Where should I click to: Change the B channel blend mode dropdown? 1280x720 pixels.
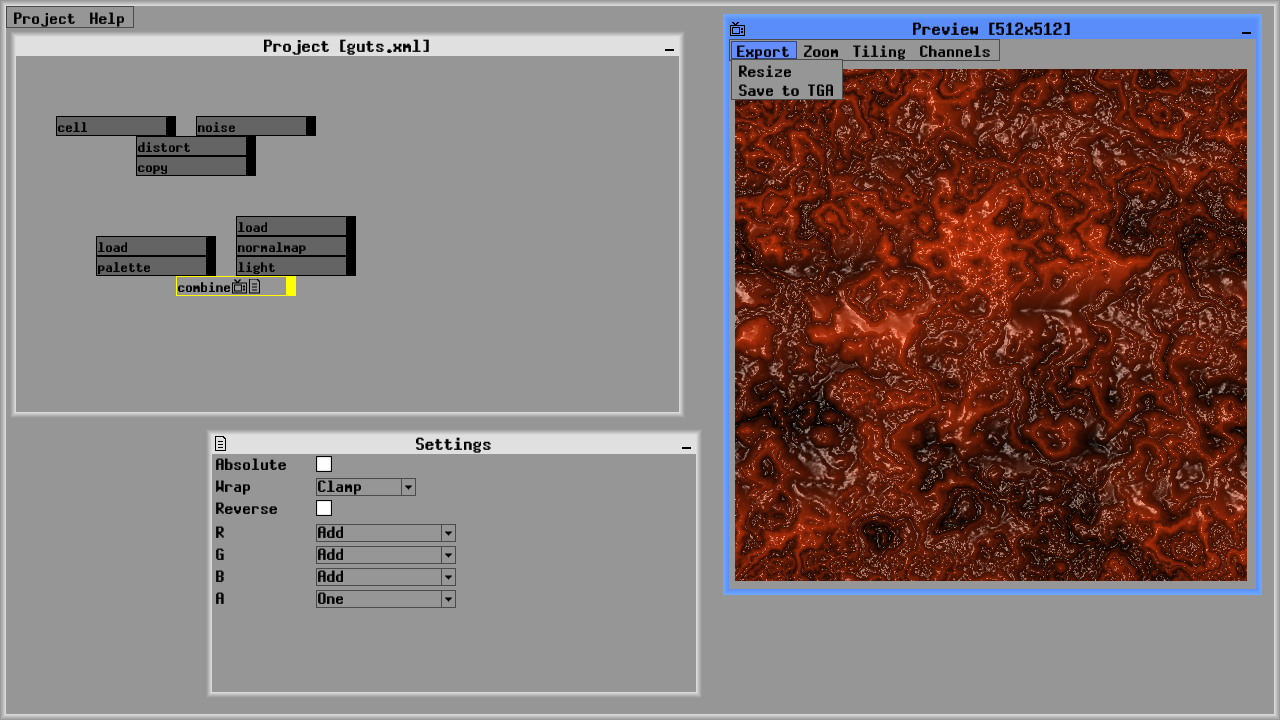(x=385, y=577)
